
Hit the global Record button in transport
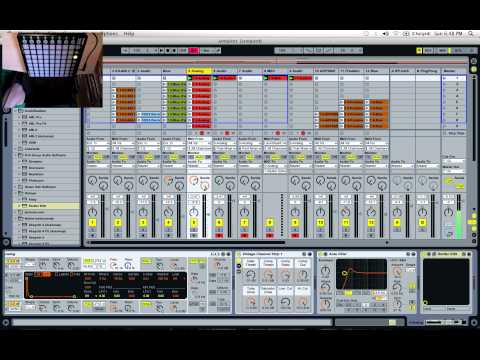tap(174, 51)
